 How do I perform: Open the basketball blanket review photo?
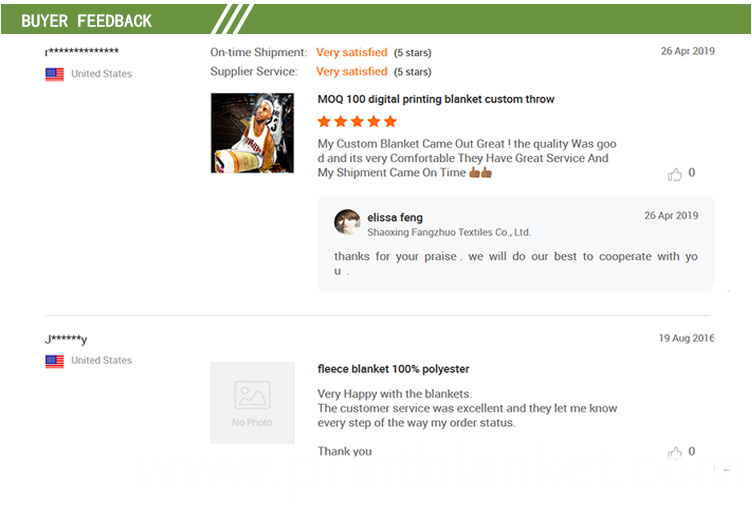click(252, 133)
